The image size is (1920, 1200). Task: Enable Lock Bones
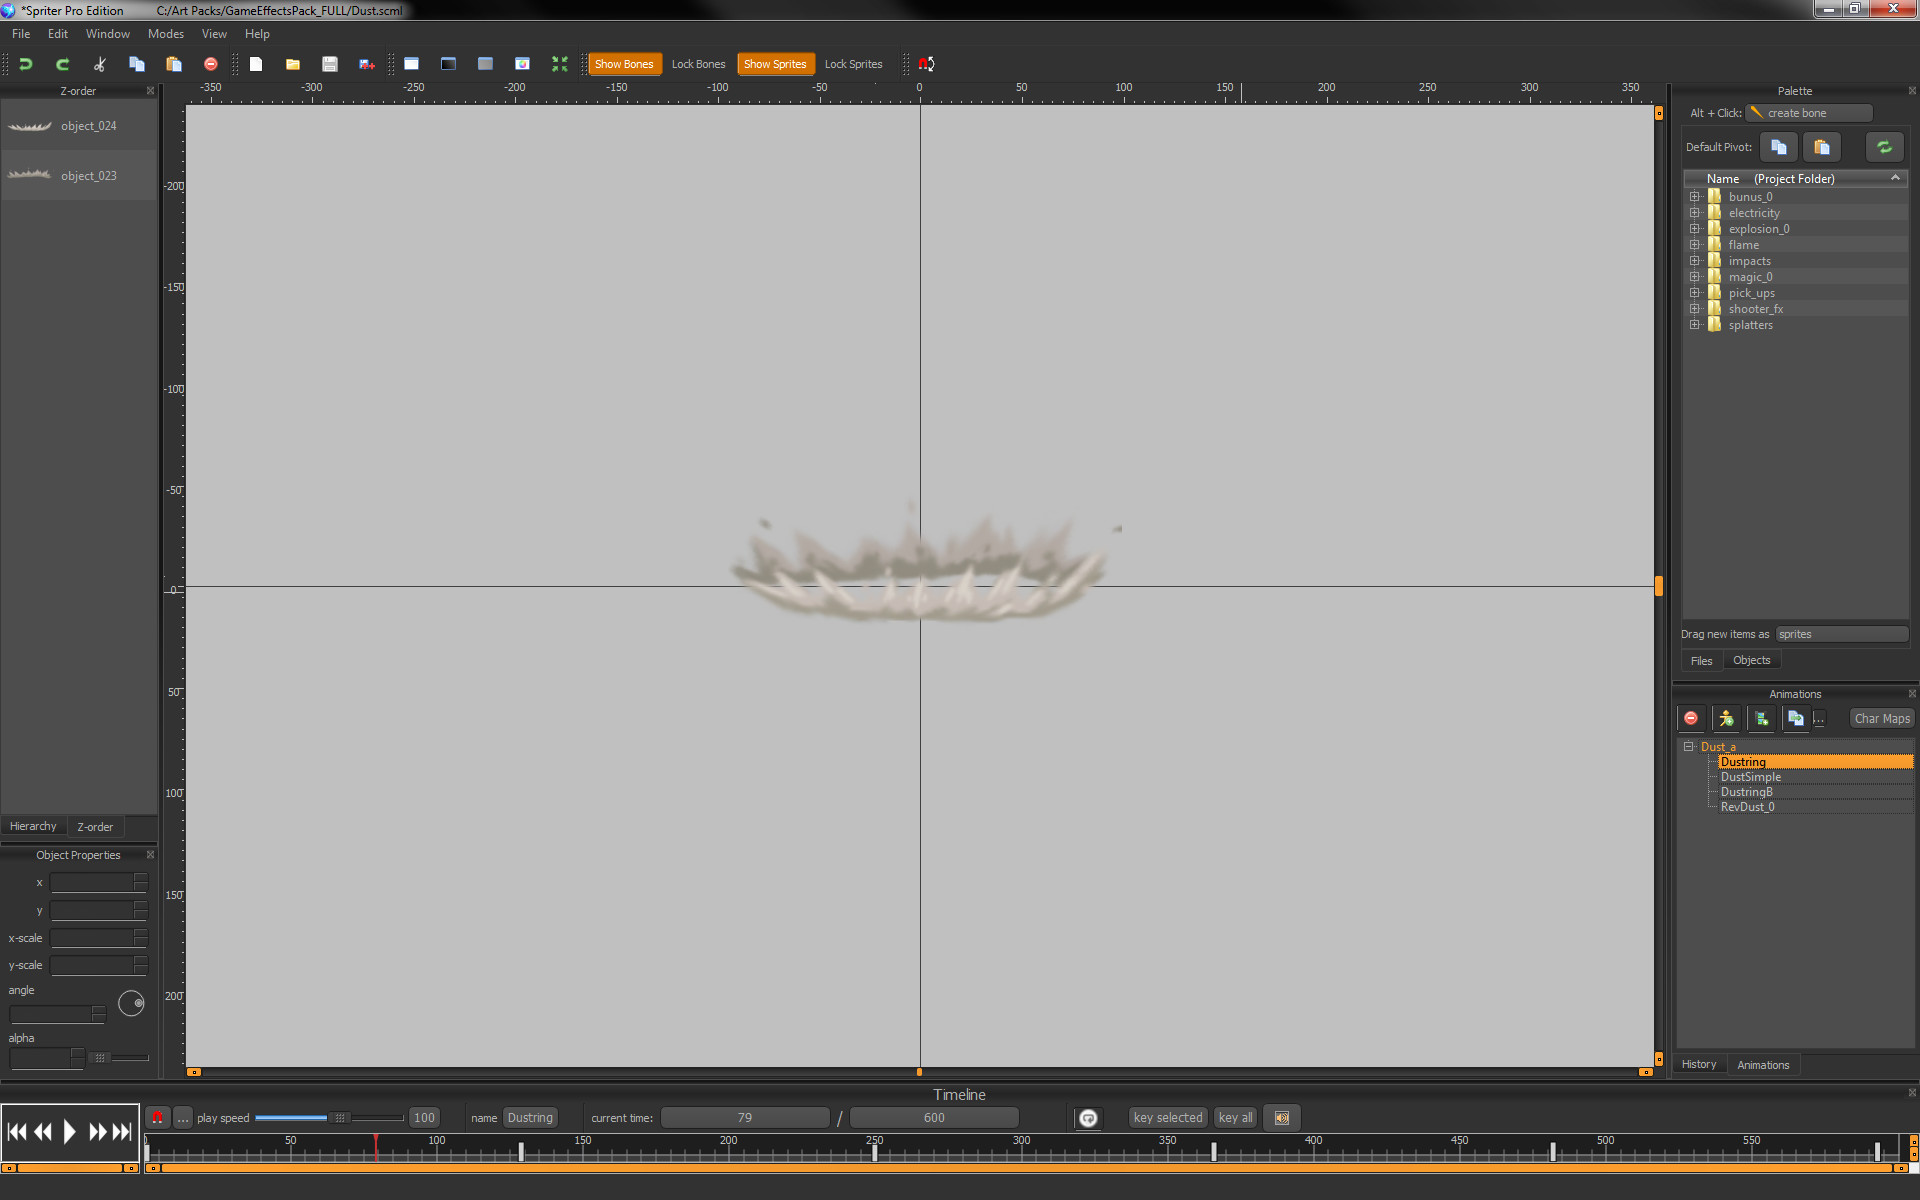coord(698,63)
